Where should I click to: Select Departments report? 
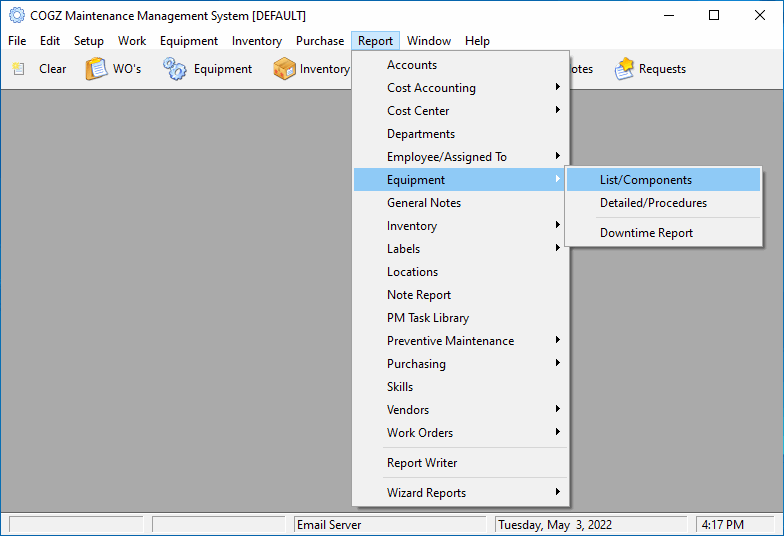460,134
